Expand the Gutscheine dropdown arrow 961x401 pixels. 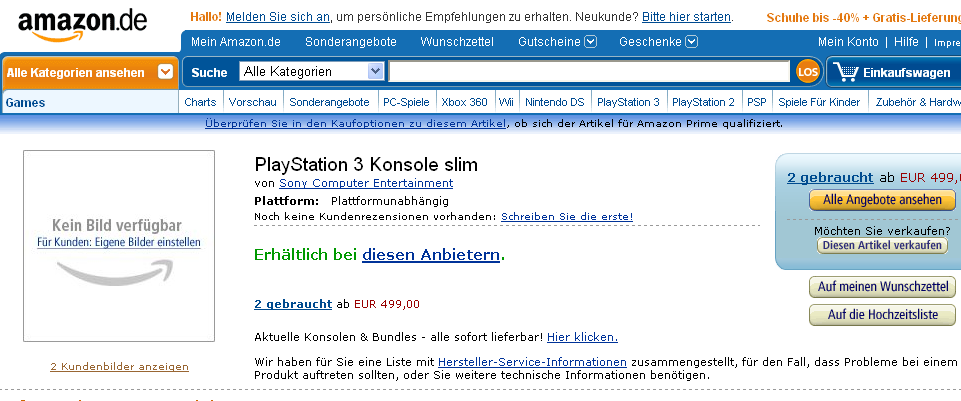pyautogui.click(x=590, y=42)
